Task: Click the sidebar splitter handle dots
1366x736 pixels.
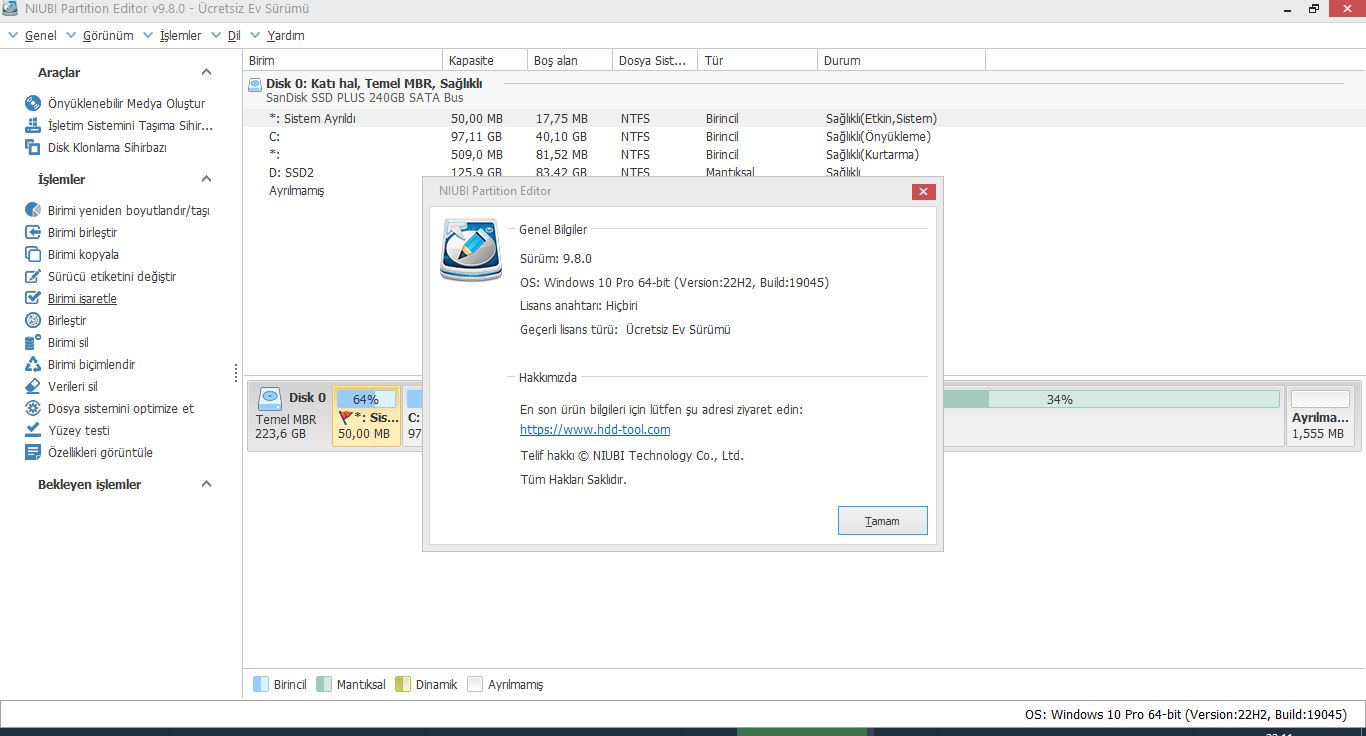Action: click(237, 372)
